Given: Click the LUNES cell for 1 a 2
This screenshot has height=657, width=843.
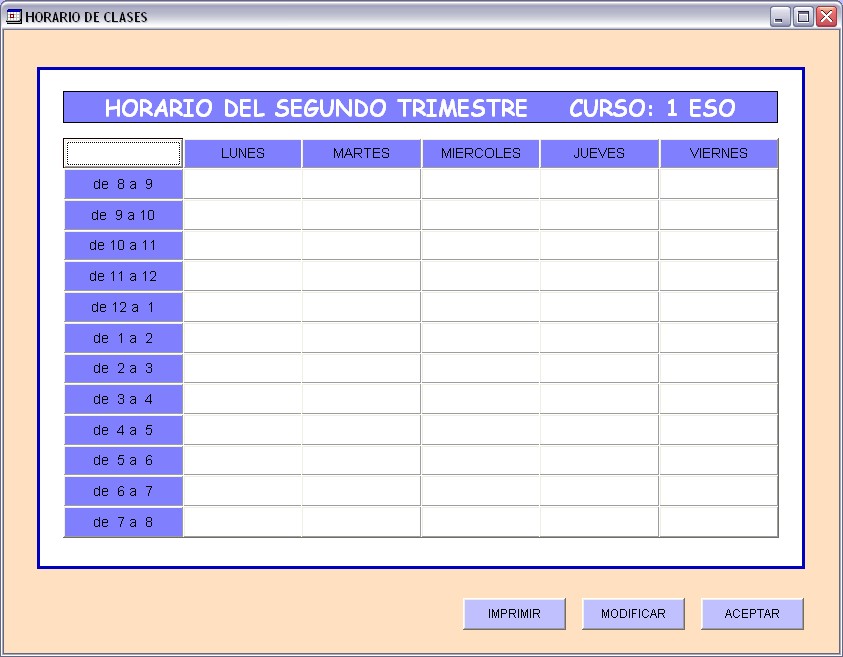Looking at the screenshot, I should pyautogui.click(x=242, y=338).
